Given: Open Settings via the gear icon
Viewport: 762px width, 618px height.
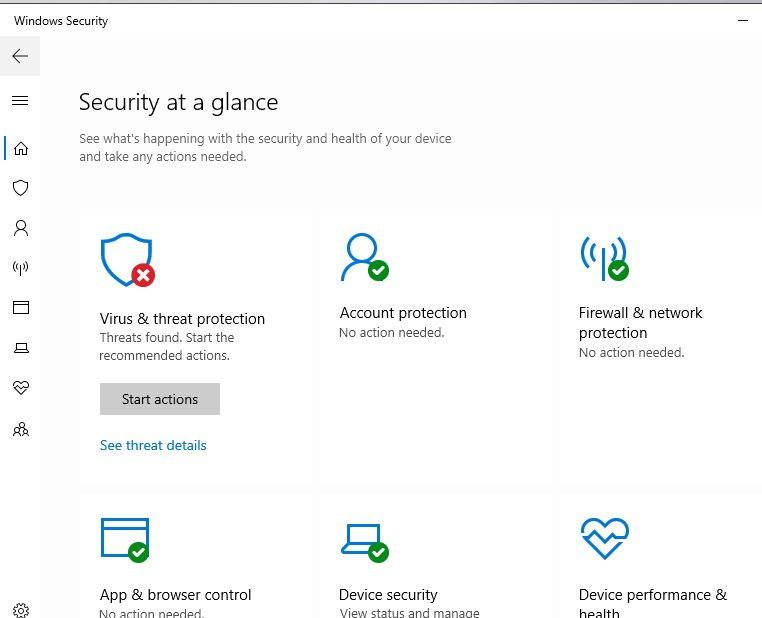Looking at the screenshot, I should (21, 610).
